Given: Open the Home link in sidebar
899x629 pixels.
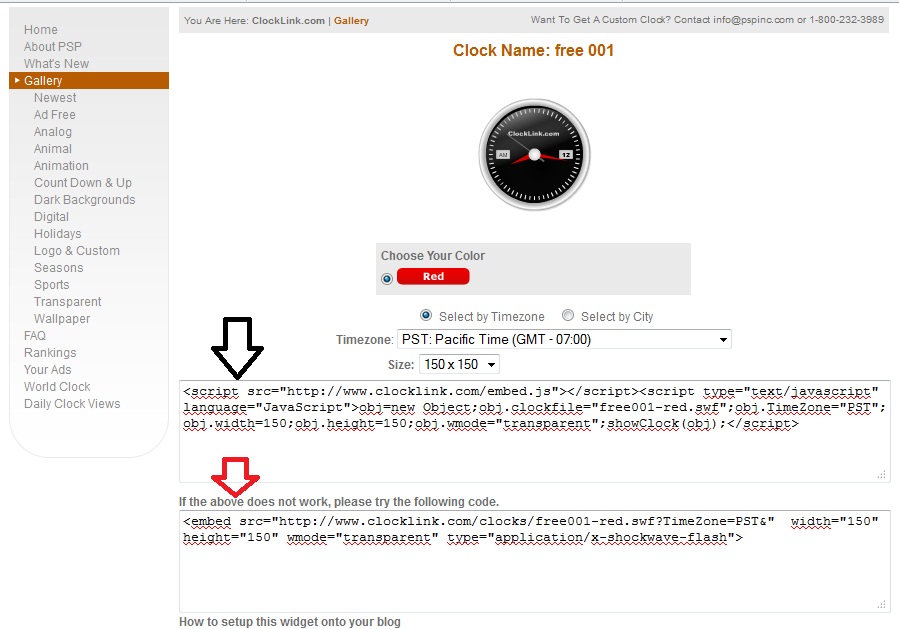Looking at the screenshot, I should point(41,30).
